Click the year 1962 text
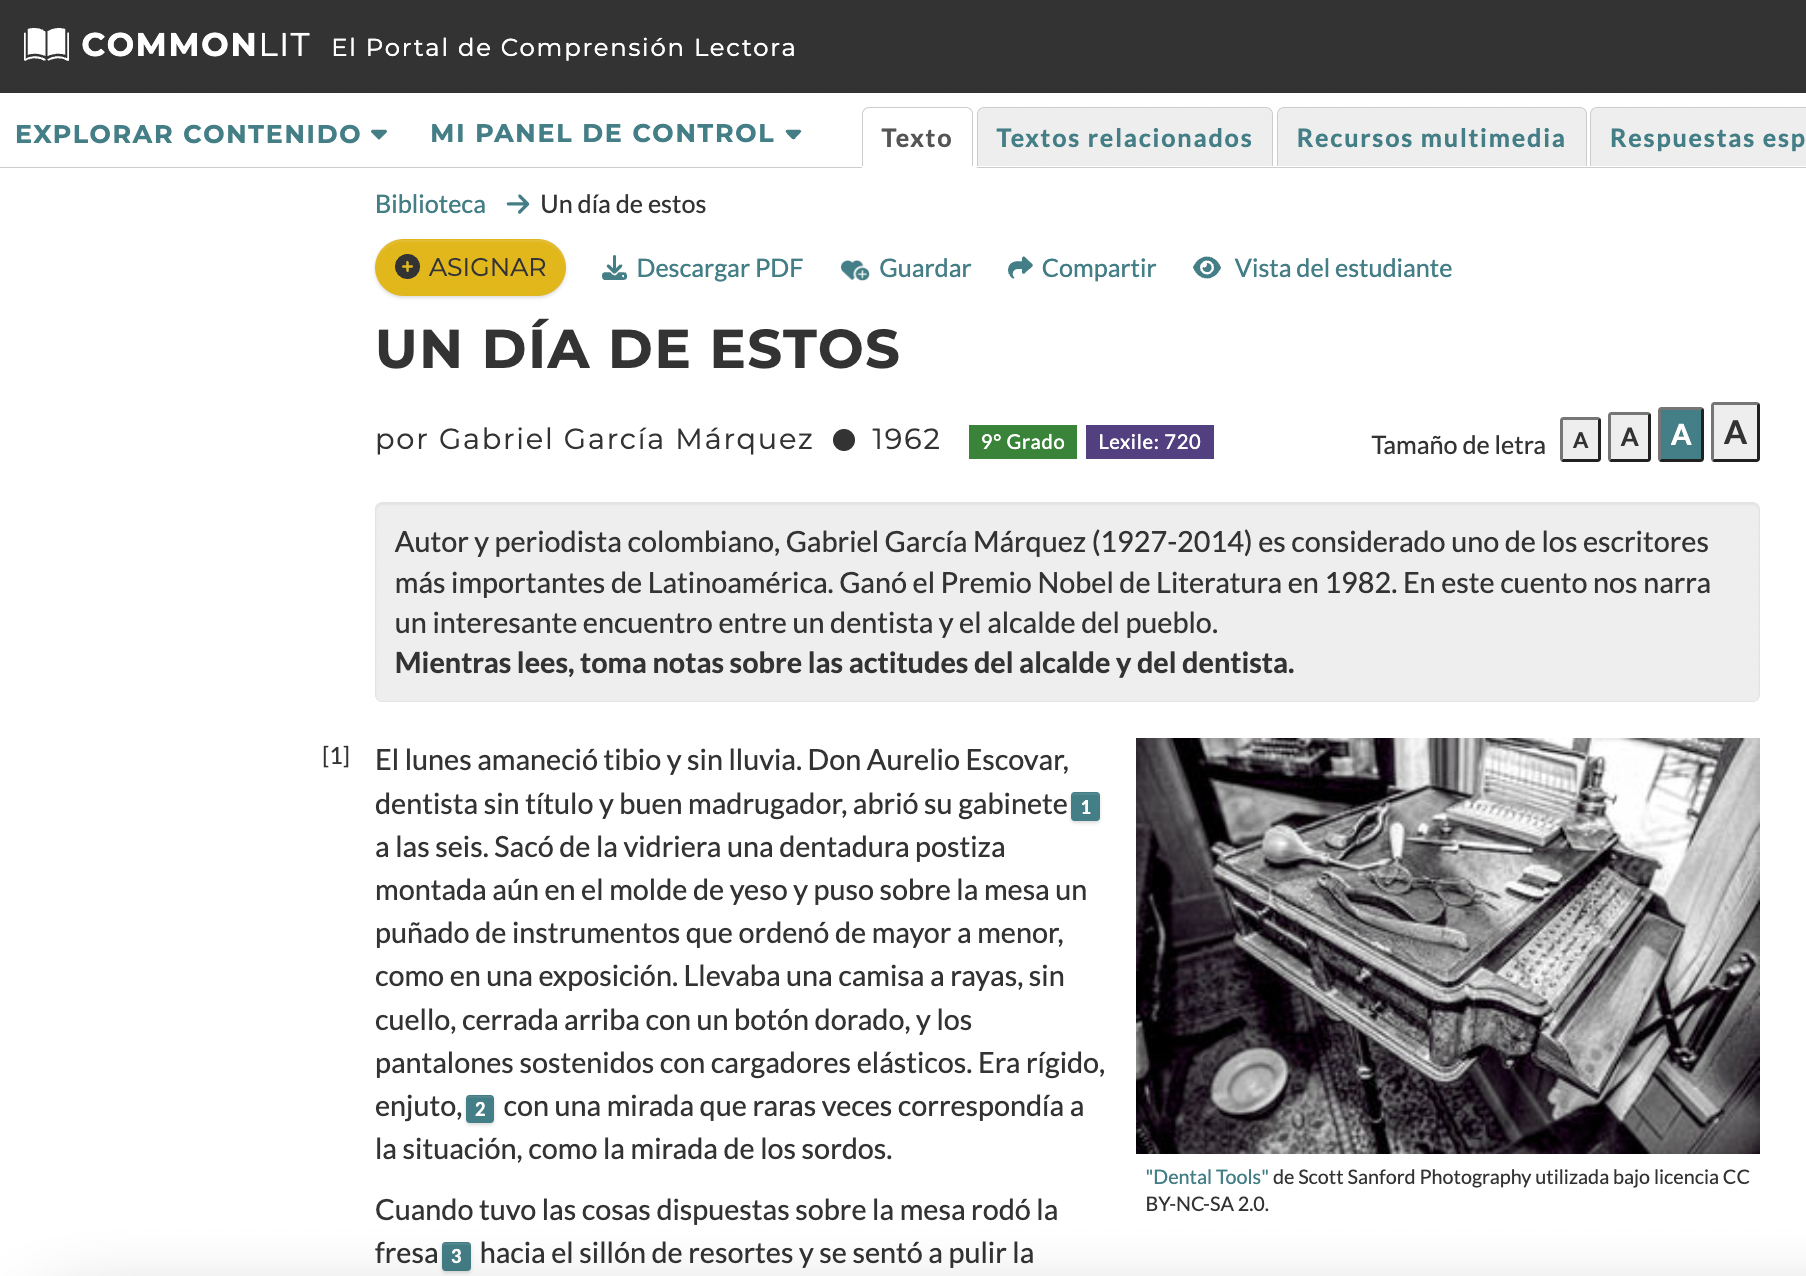The image size is (1806, 1276). click(x=906, y=439)
